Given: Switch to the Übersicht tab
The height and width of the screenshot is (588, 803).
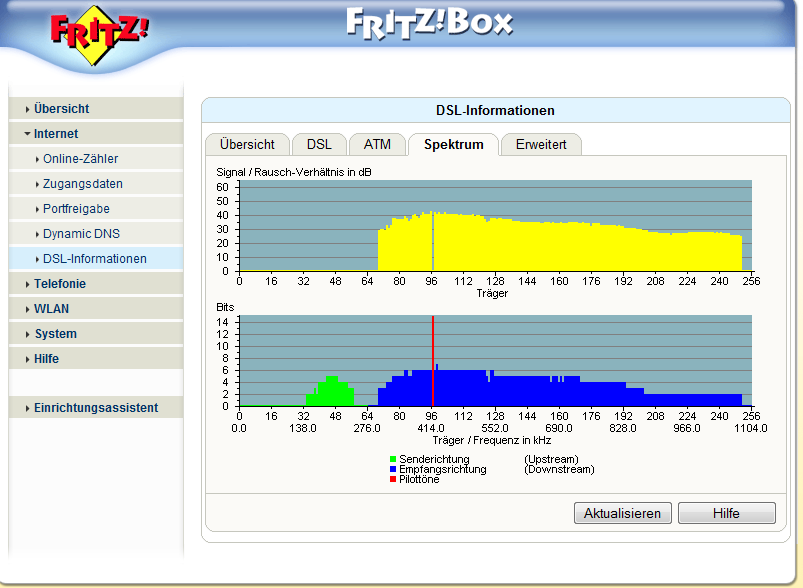Looking at the screenshot, I should click(247, 144).
